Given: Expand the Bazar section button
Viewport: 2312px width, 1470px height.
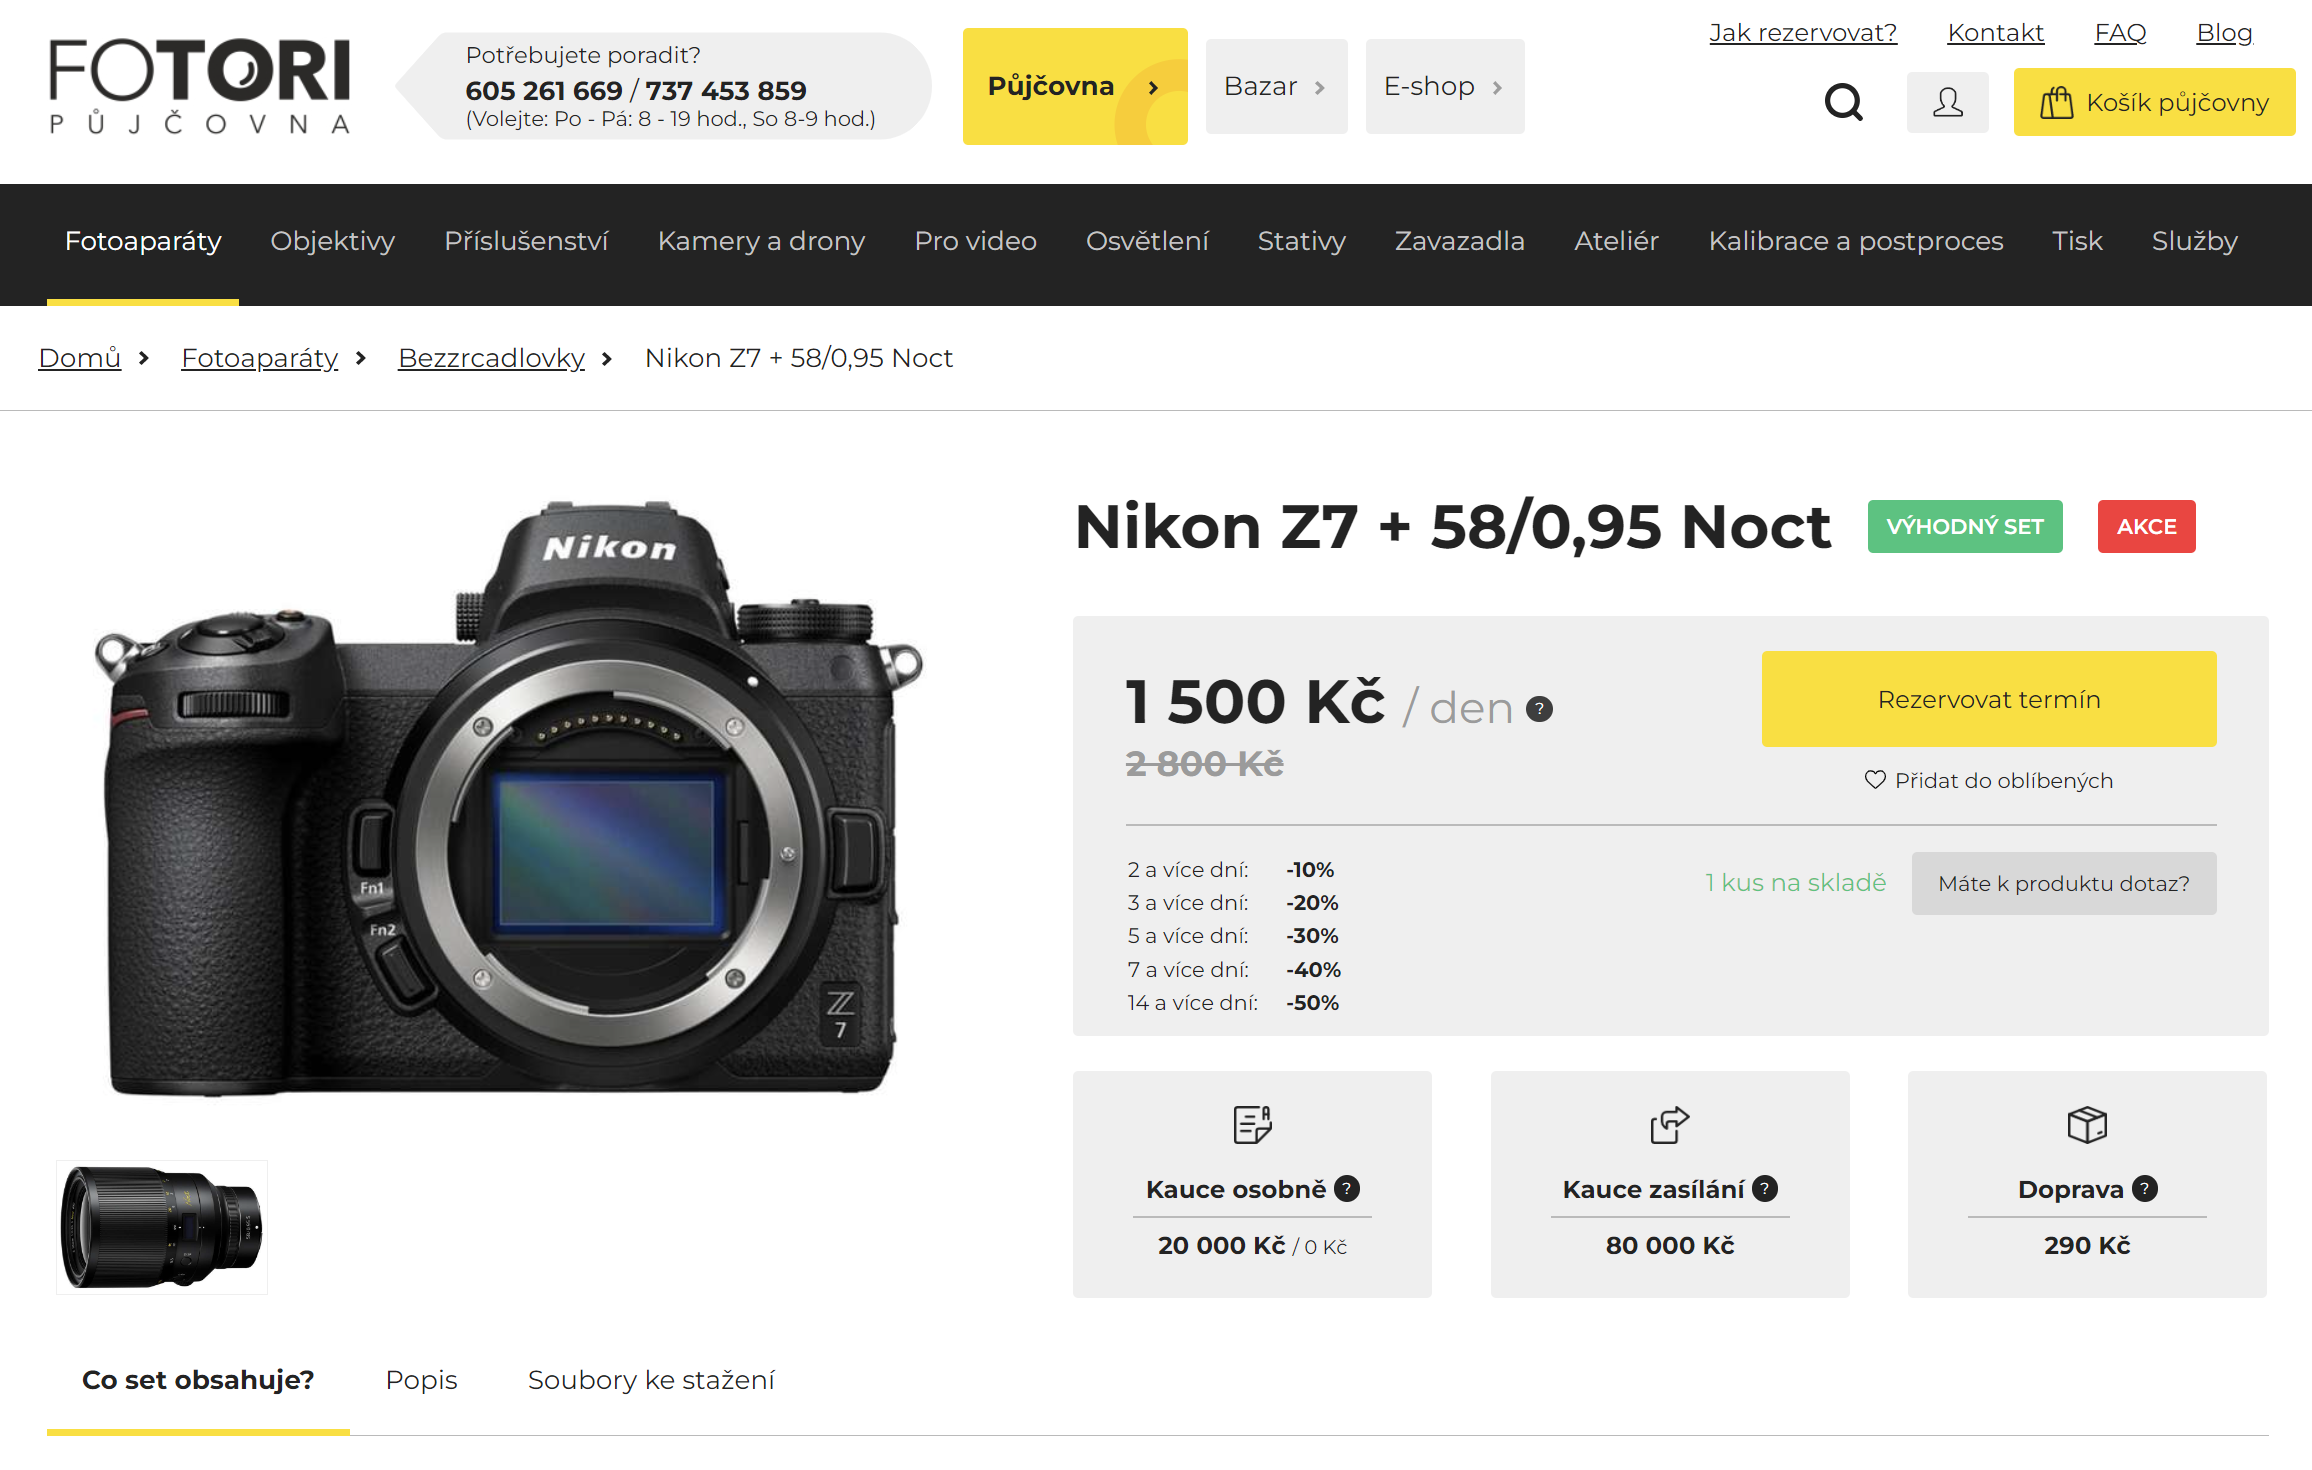Looking at the screenshot, I should tap(1276, 86).
